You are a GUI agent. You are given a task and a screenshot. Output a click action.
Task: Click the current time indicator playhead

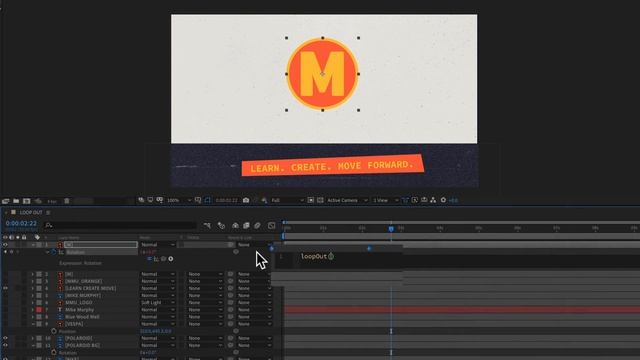391,229
